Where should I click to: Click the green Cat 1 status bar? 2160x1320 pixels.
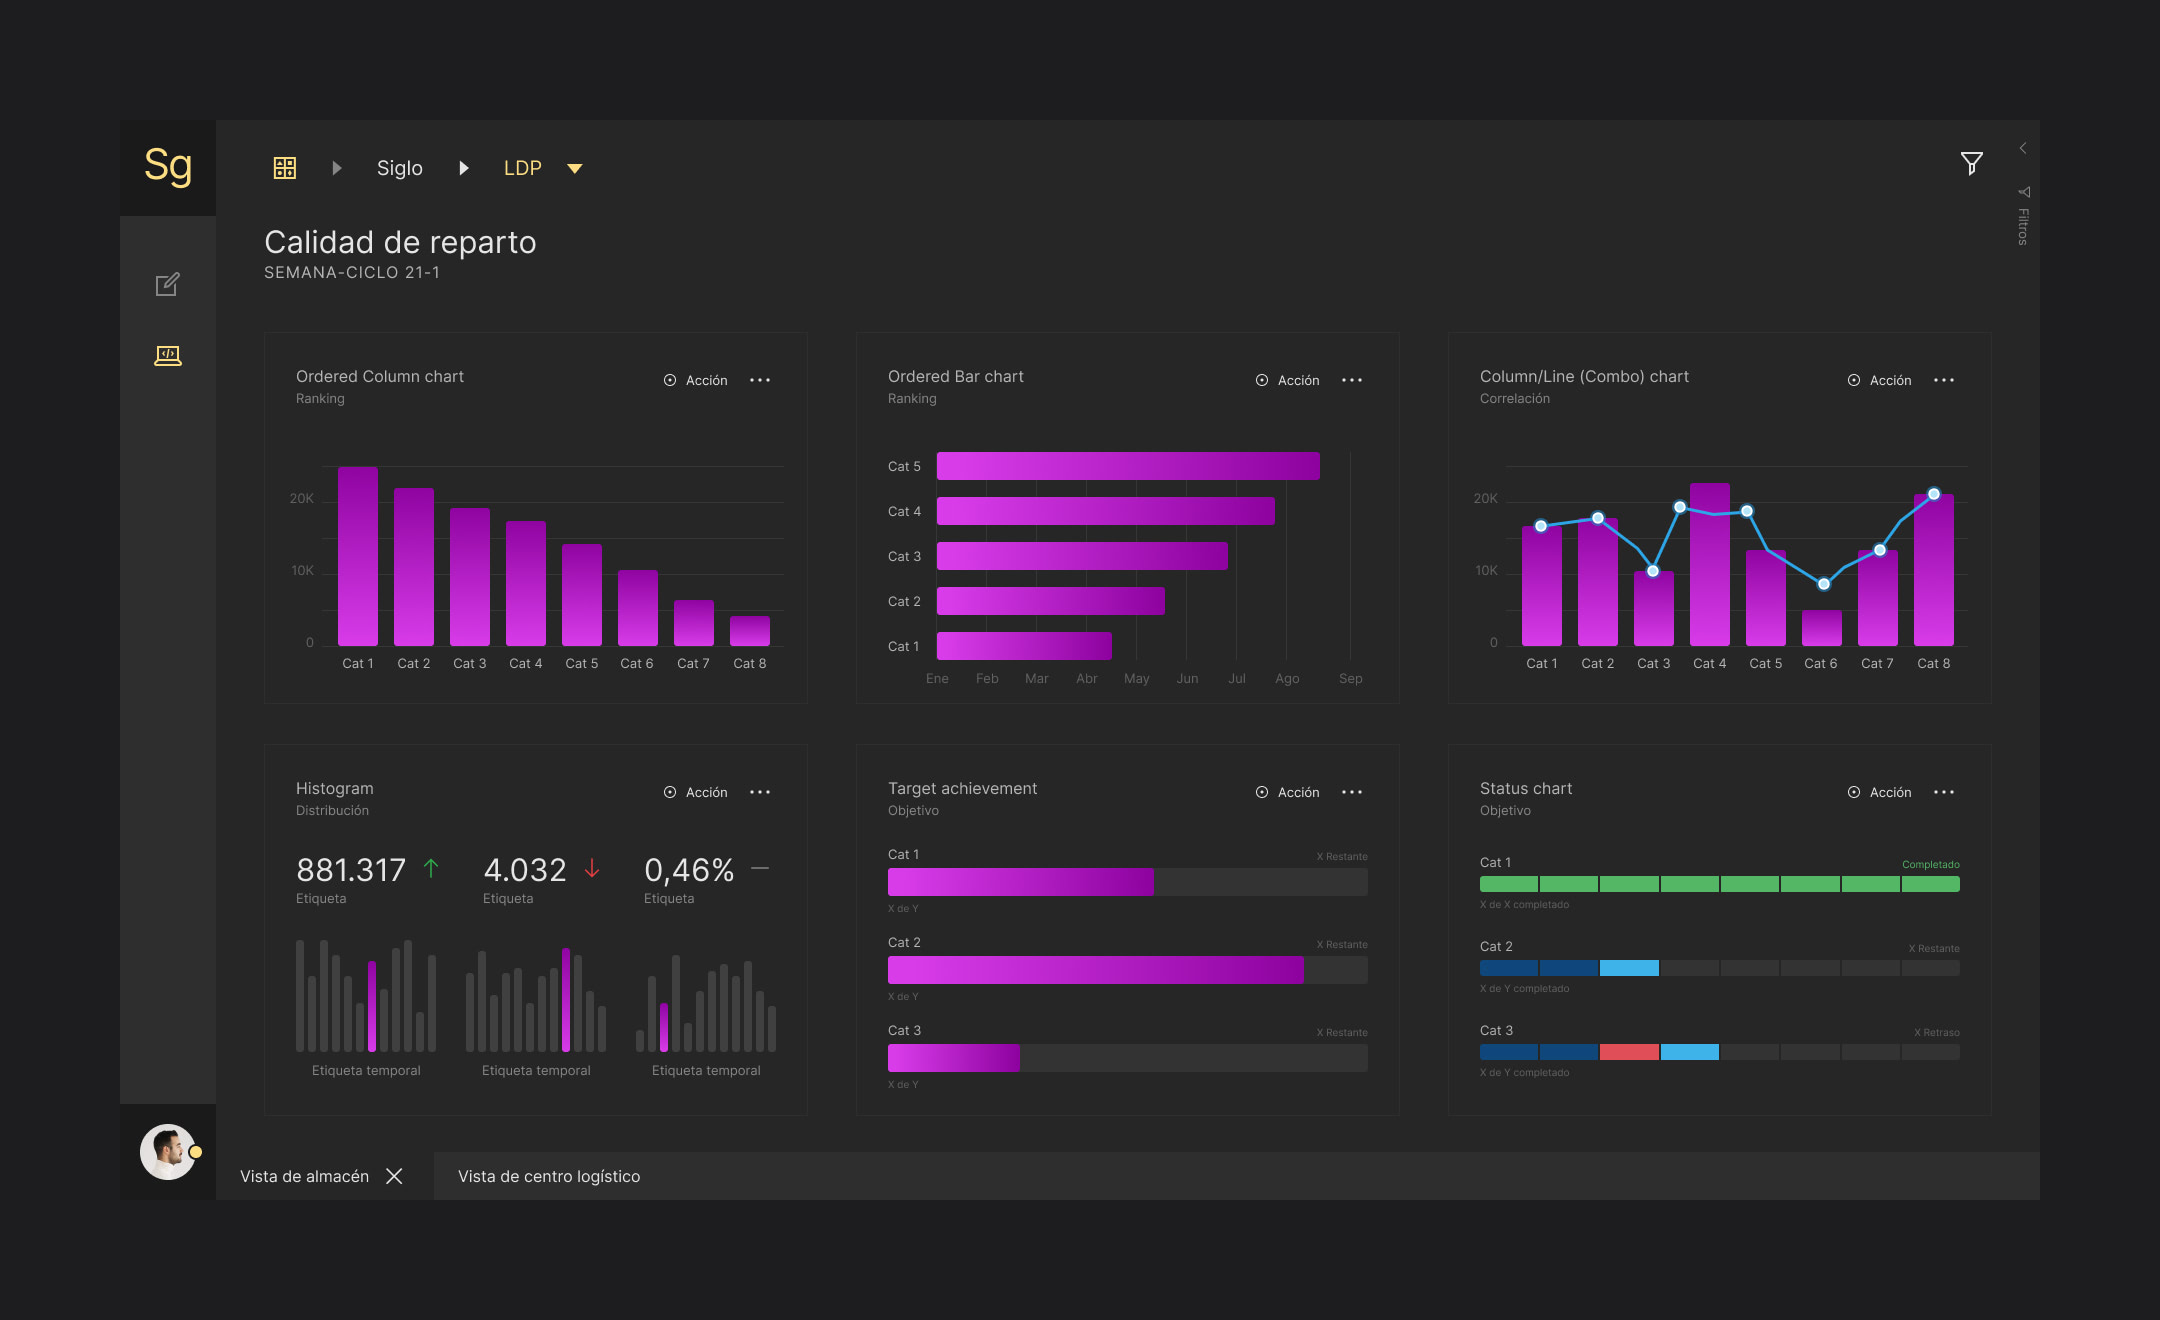pos(1720,884)
